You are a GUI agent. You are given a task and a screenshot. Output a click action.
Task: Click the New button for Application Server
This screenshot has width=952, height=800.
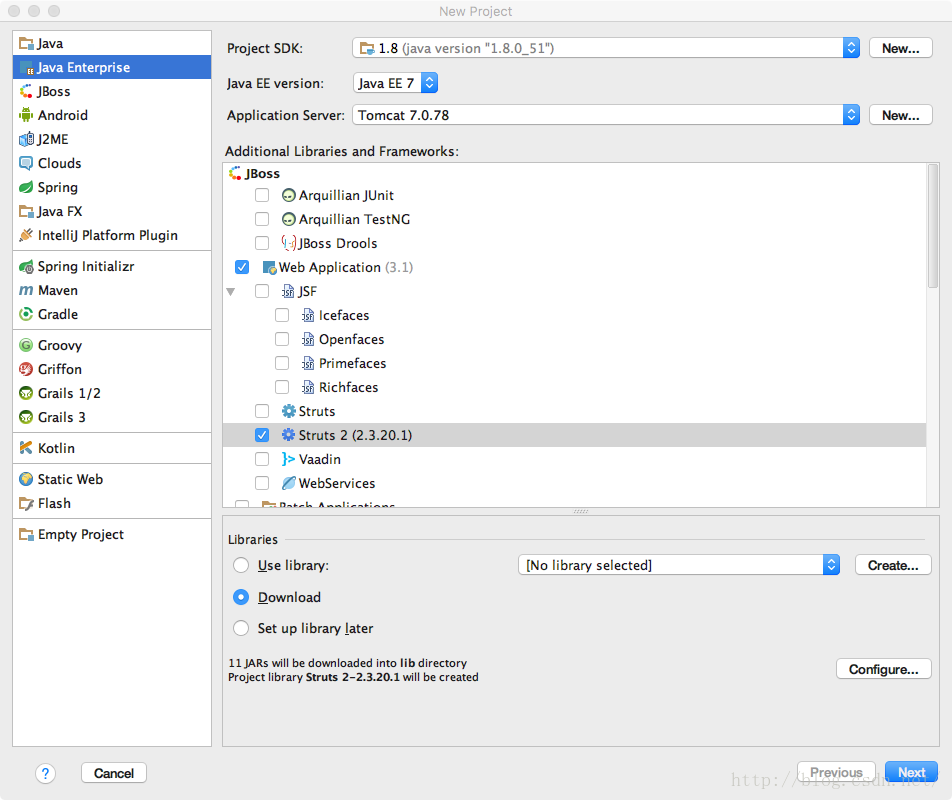click(x=900, y=115)
